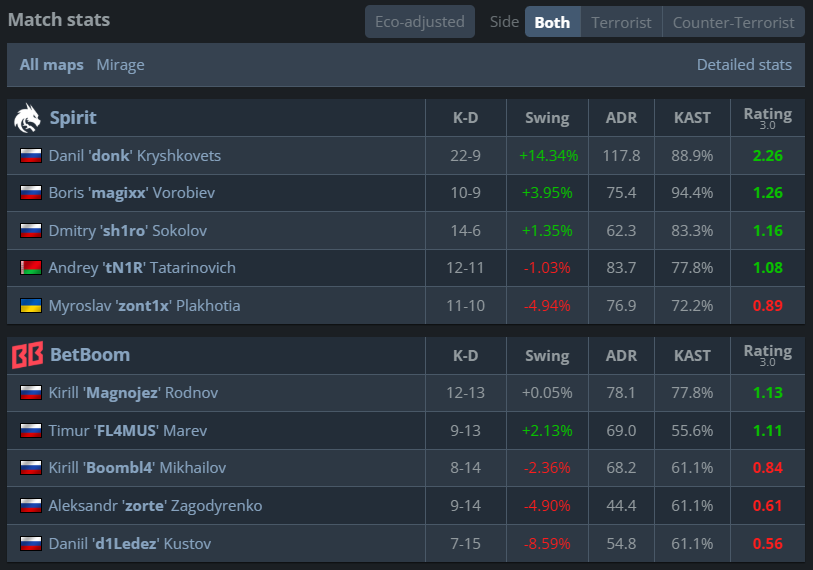Open Danil 'donk' Kryshkovets player profile
This screenshot has width=813, height=570.
[x=135, y=156]
